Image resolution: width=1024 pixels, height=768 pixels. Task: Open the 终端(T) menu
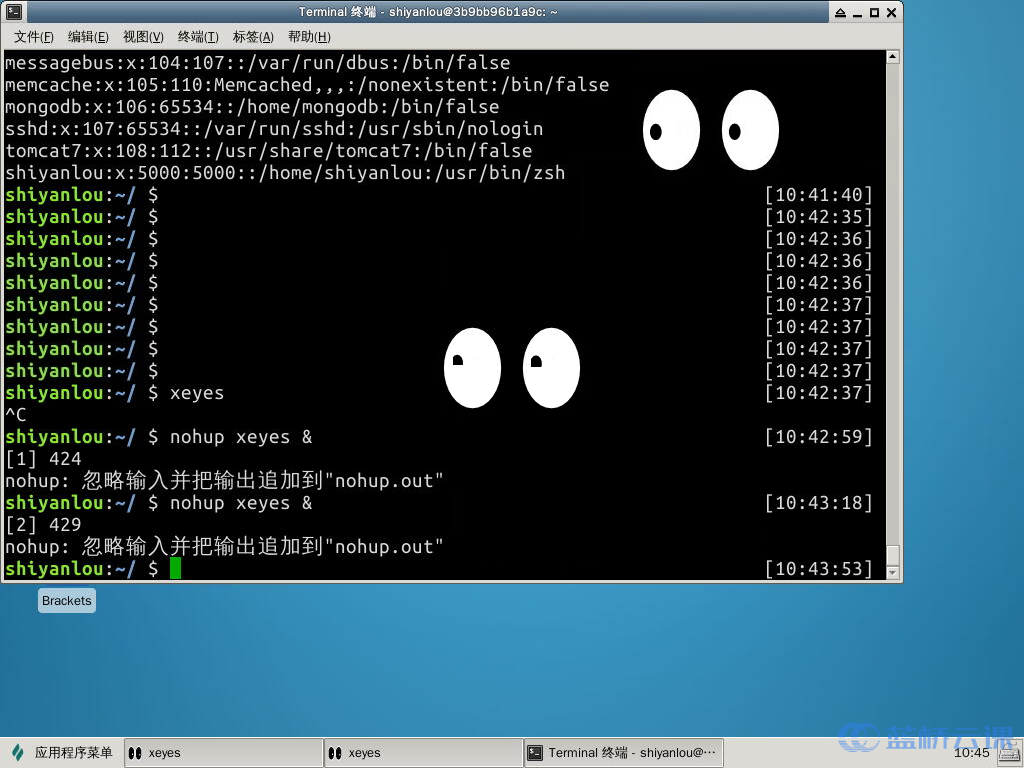point(196,37)
